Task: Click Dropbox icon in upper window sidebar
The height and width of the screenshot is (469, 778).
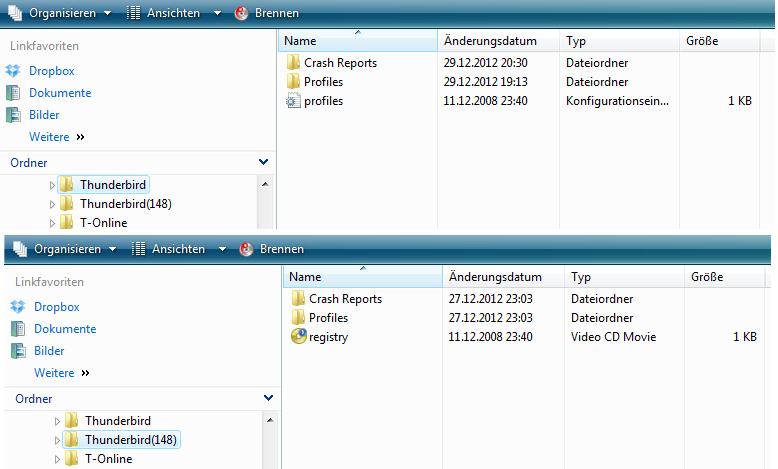Action: (13, 71)
